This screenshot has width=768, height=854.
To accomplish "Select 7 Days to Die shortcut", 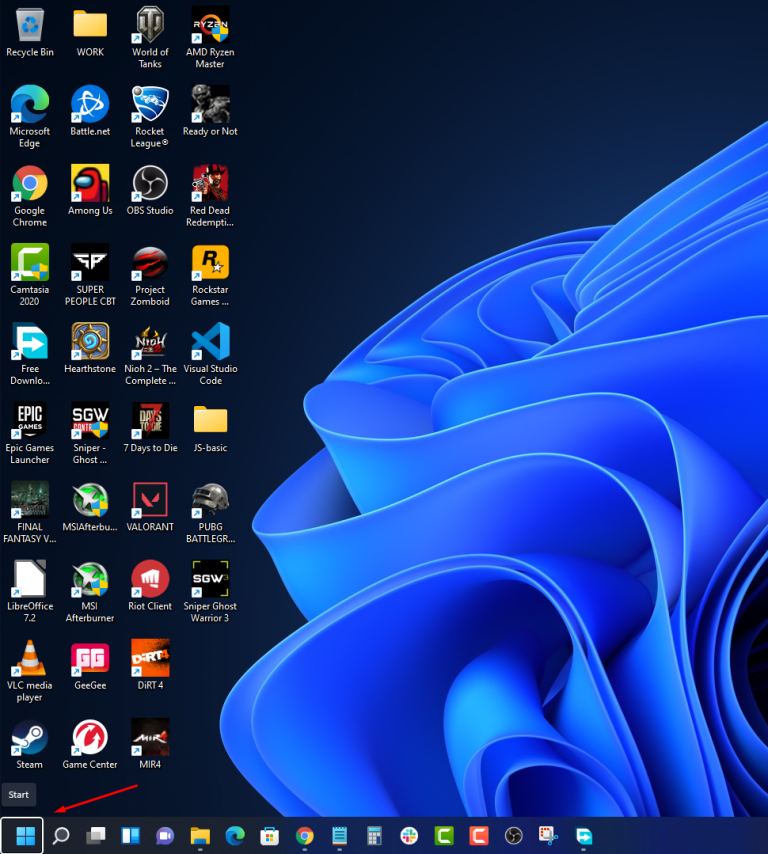I will (x=150, y=428).
